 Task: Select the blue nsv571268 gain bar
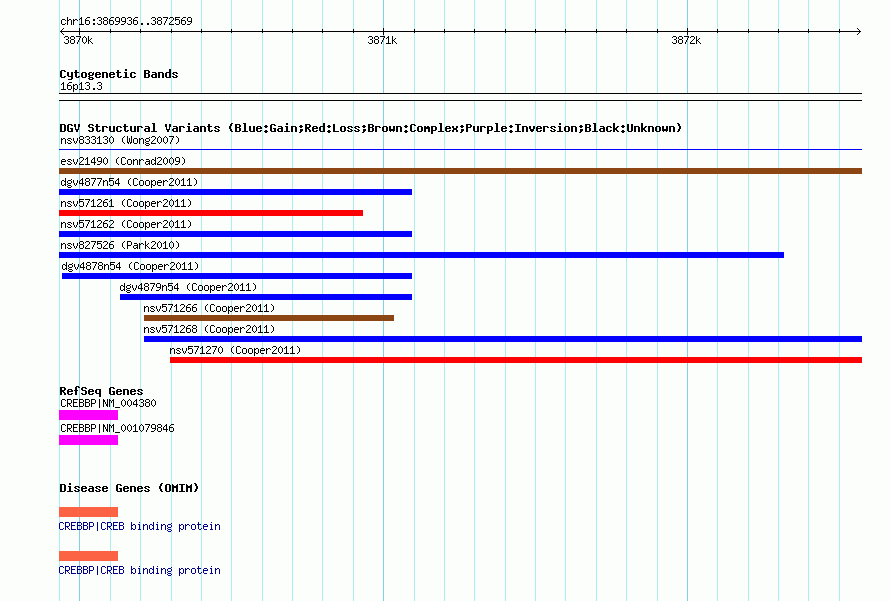coord(503,339)
